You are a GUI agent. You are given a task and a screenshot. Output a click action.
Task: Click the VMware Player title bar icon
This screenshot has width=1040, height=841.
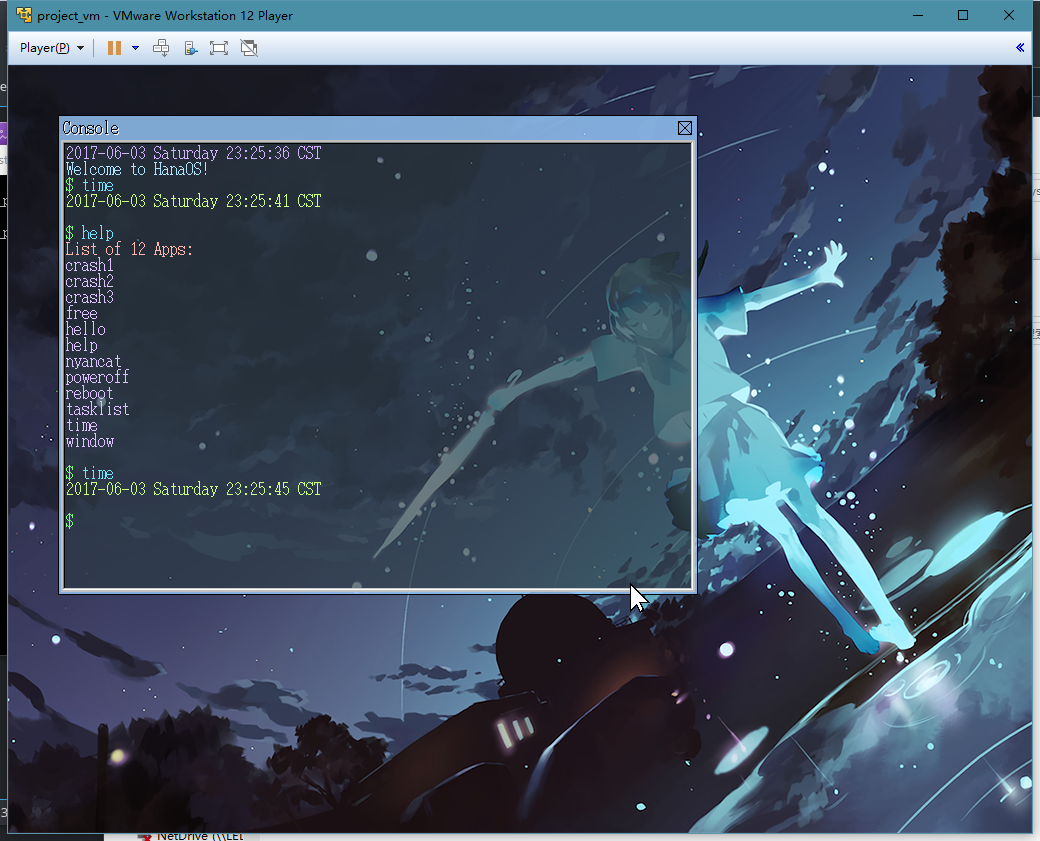click(x=24, y=15)
